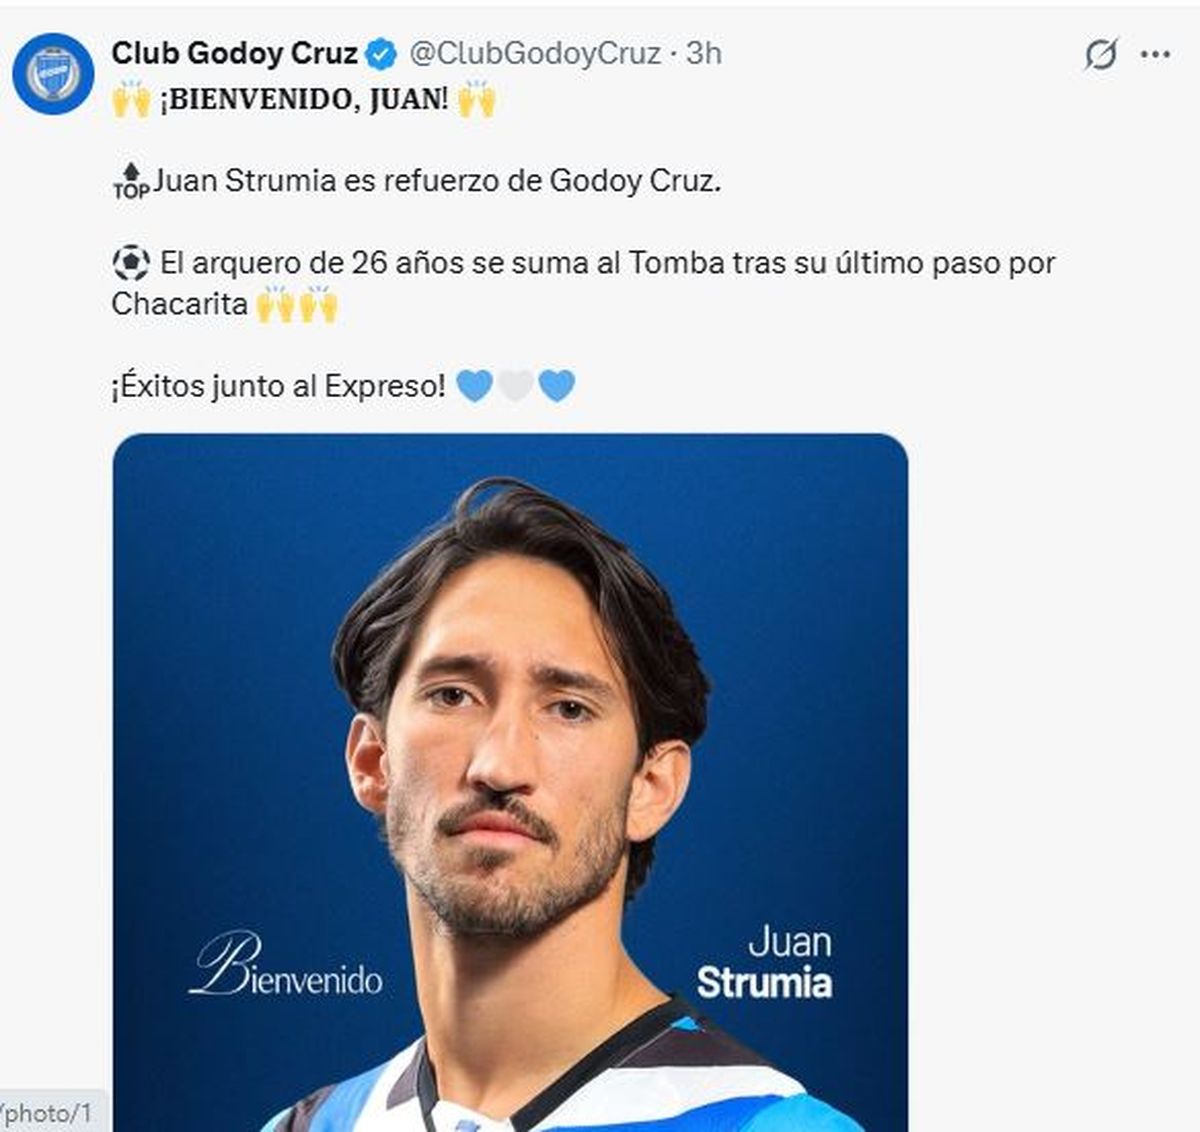Click the Juan Strumia name label in photo
The height and width of the screenshot is (1132, 1200).
766,964
